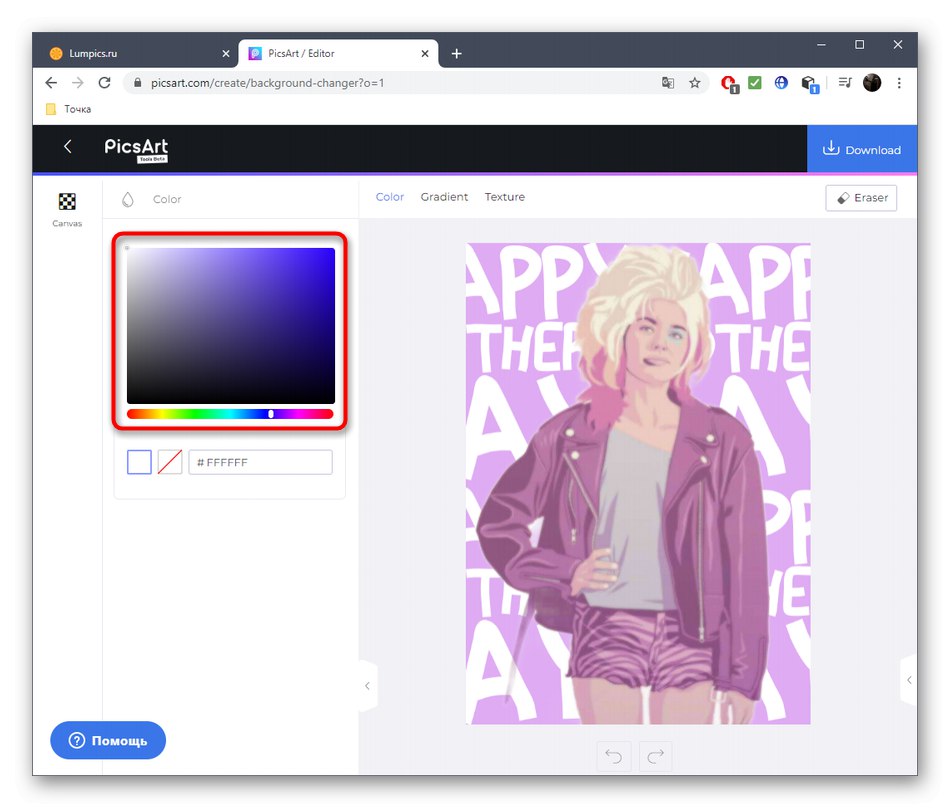Click the green checkmark extension icon
The height and width of the screenshot is (808, 950).
click(755, 82)
